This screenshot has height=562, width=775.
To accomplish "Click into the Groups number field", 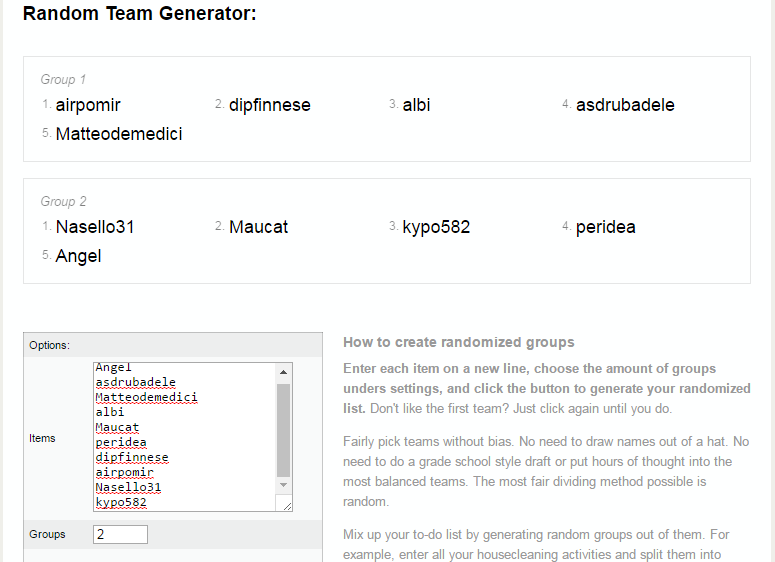I will coord(120,534).
